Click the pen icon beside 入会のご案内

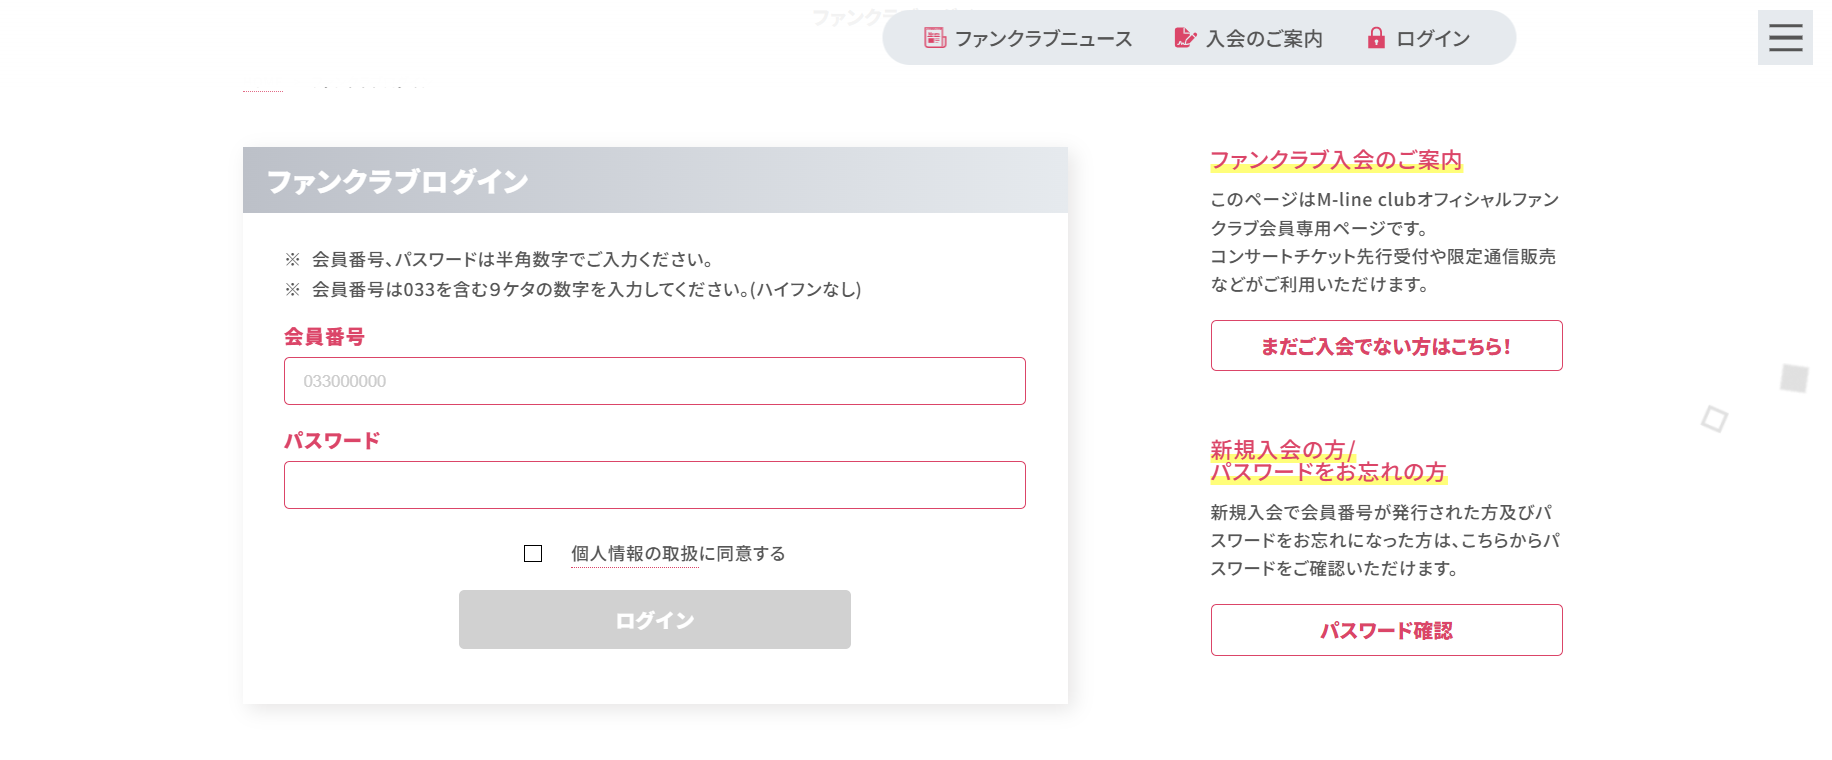coord(1184,38)
